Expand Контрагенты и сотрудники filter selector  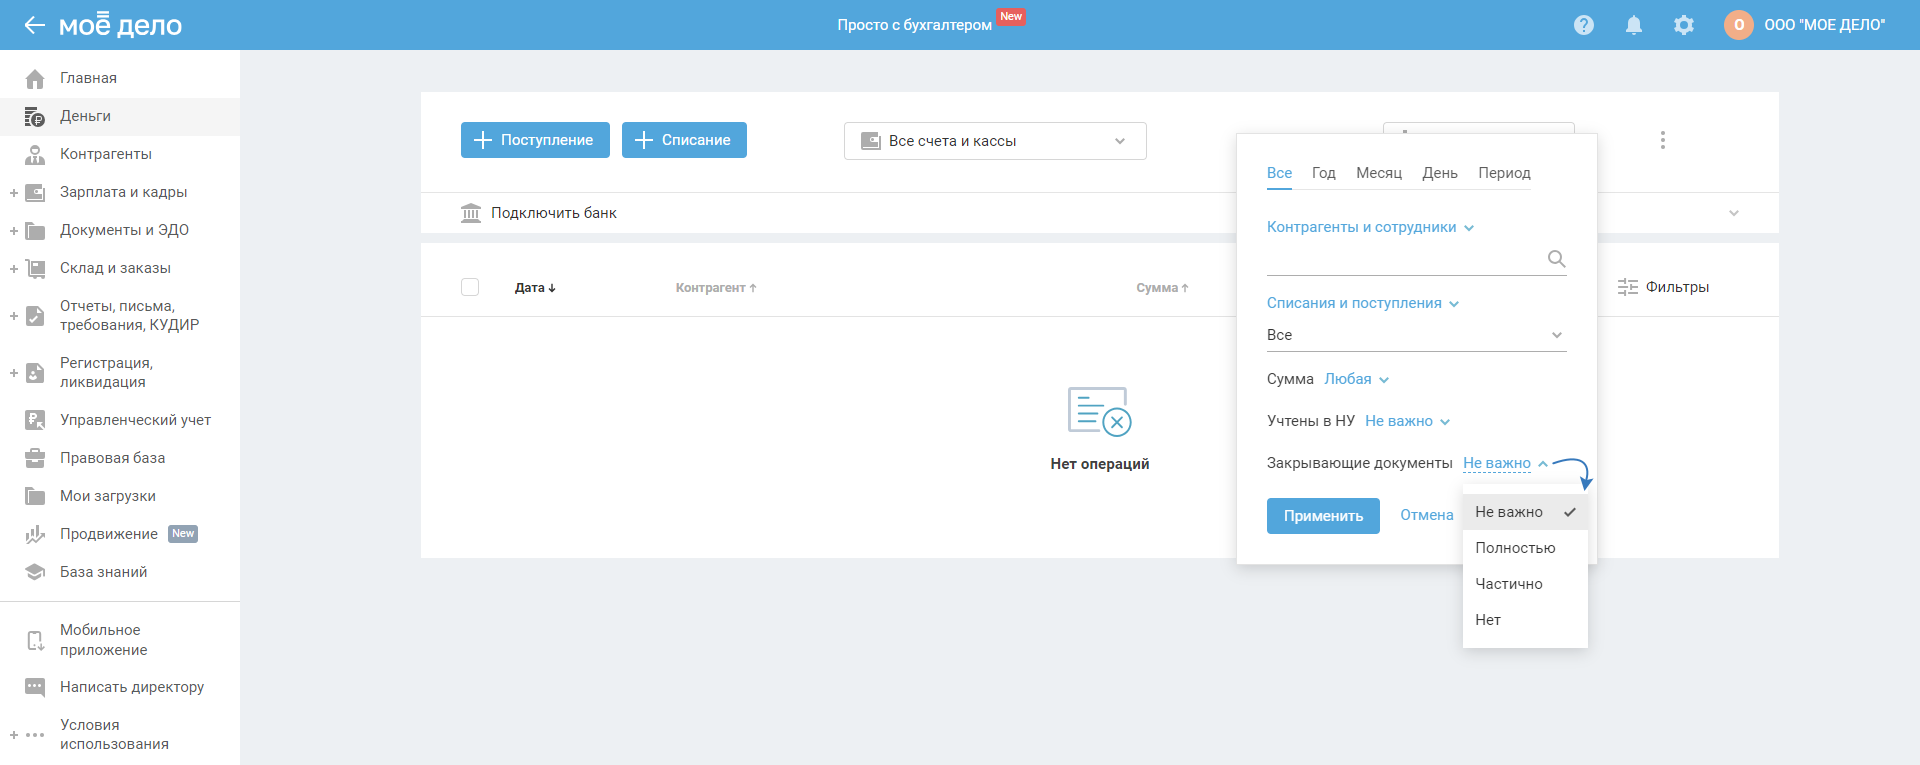coord(1370,227)
